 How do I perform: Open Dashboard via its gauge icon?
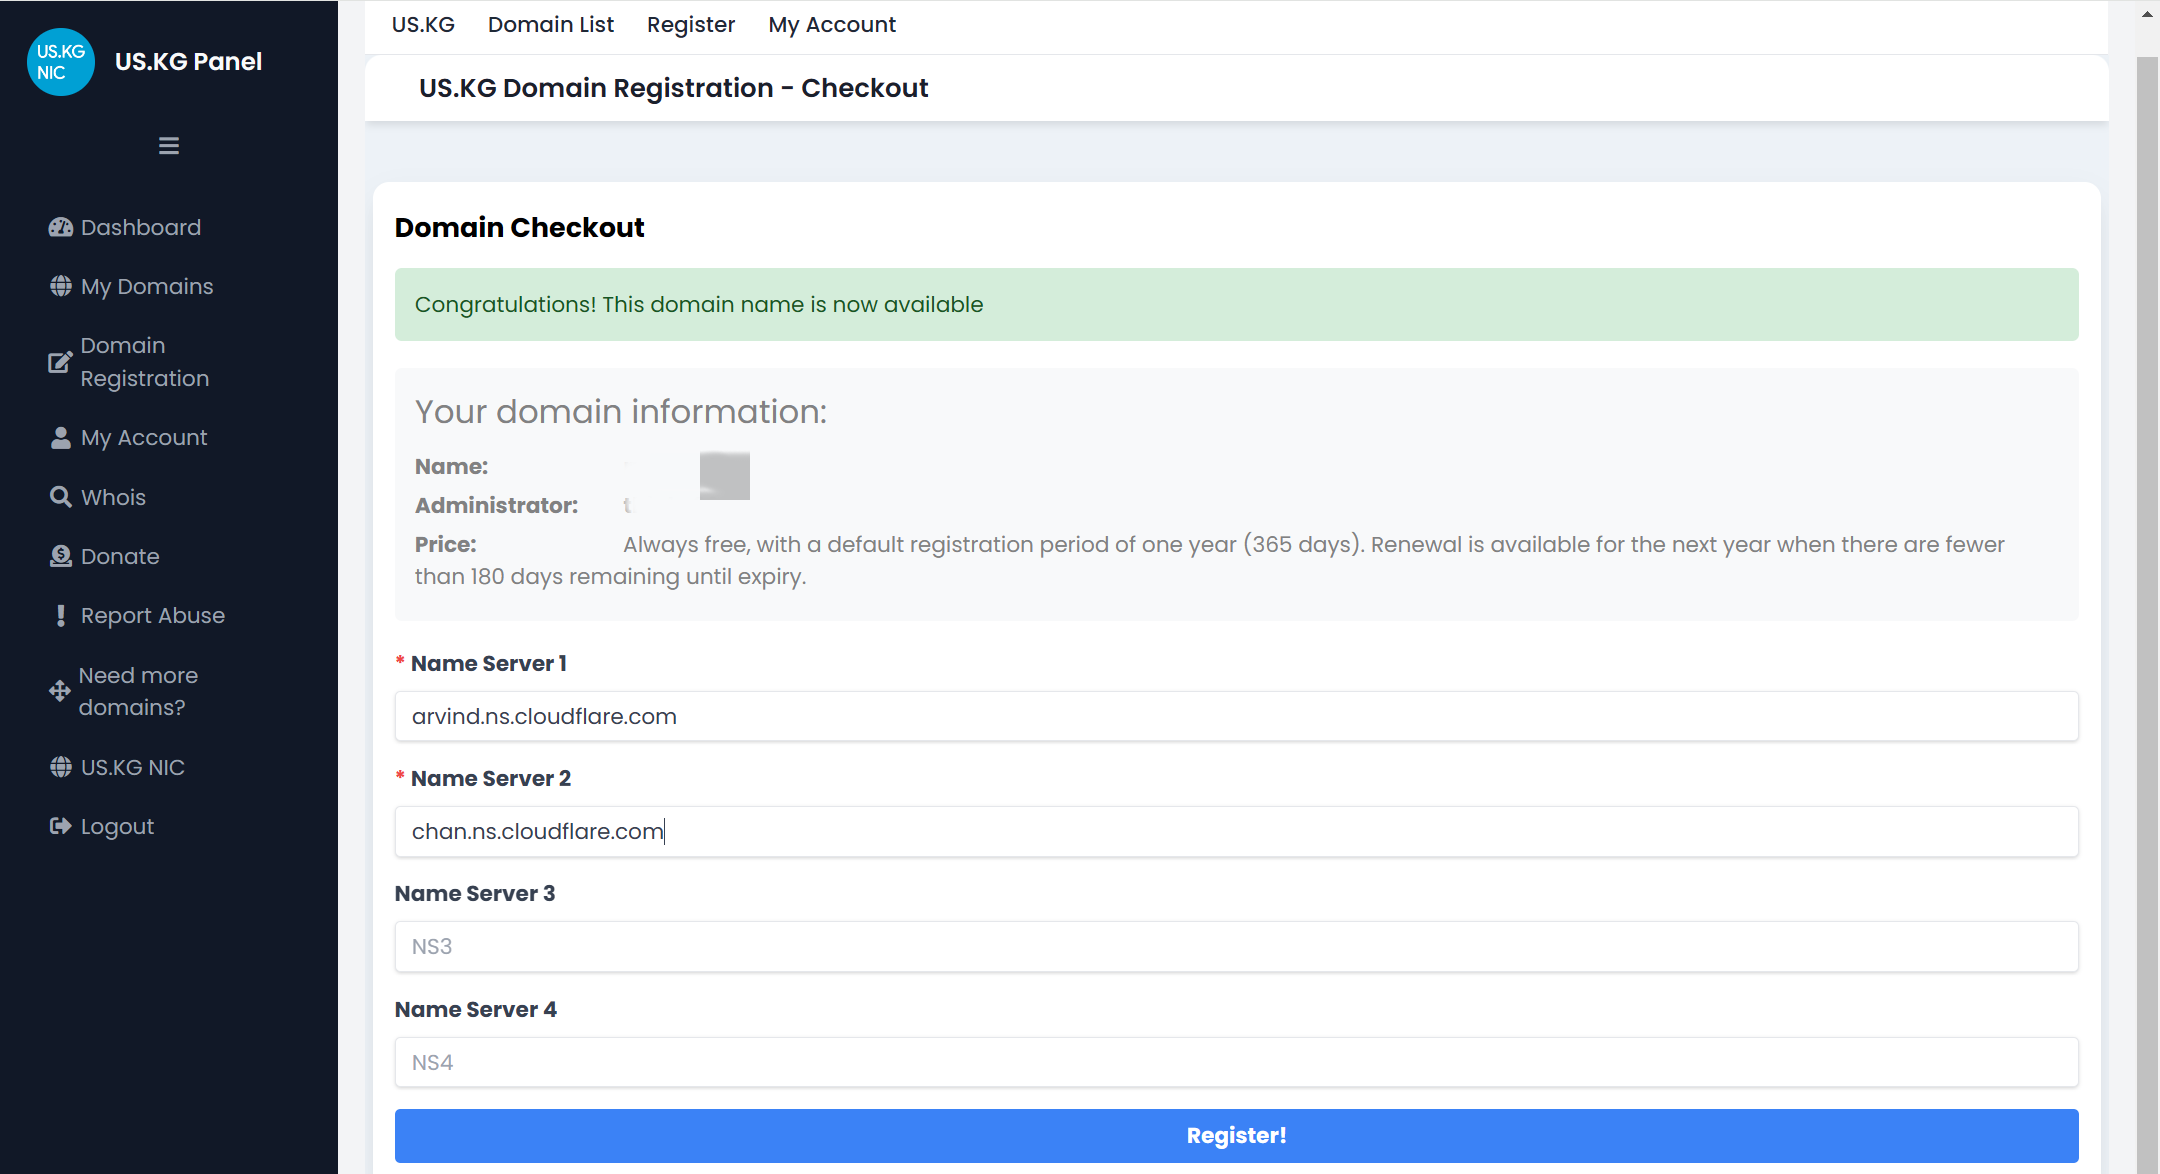[x=61, y=227]
